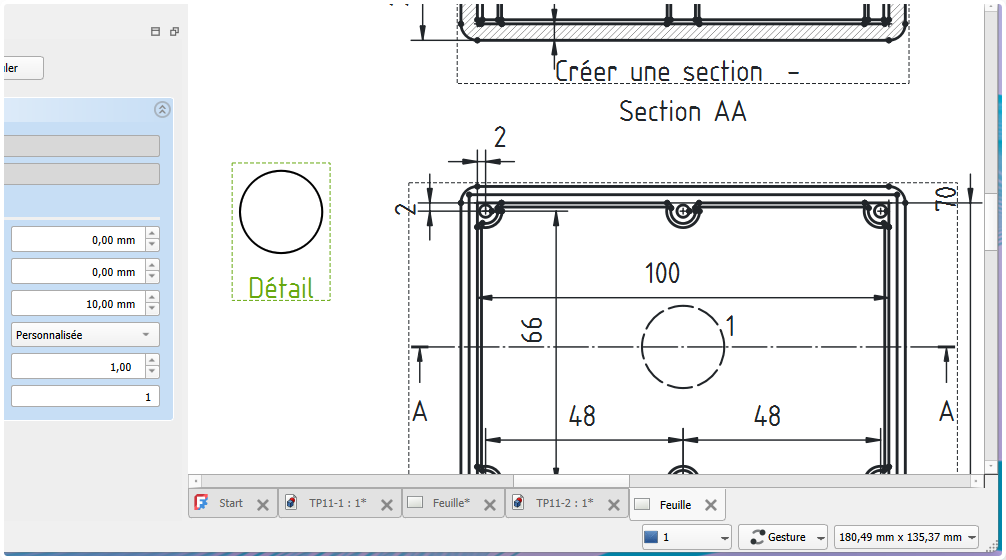Click the panel minimize icon beside undock
Image resolution: width=1006 pixels, height=560 pixels.
tap(155, 32)
